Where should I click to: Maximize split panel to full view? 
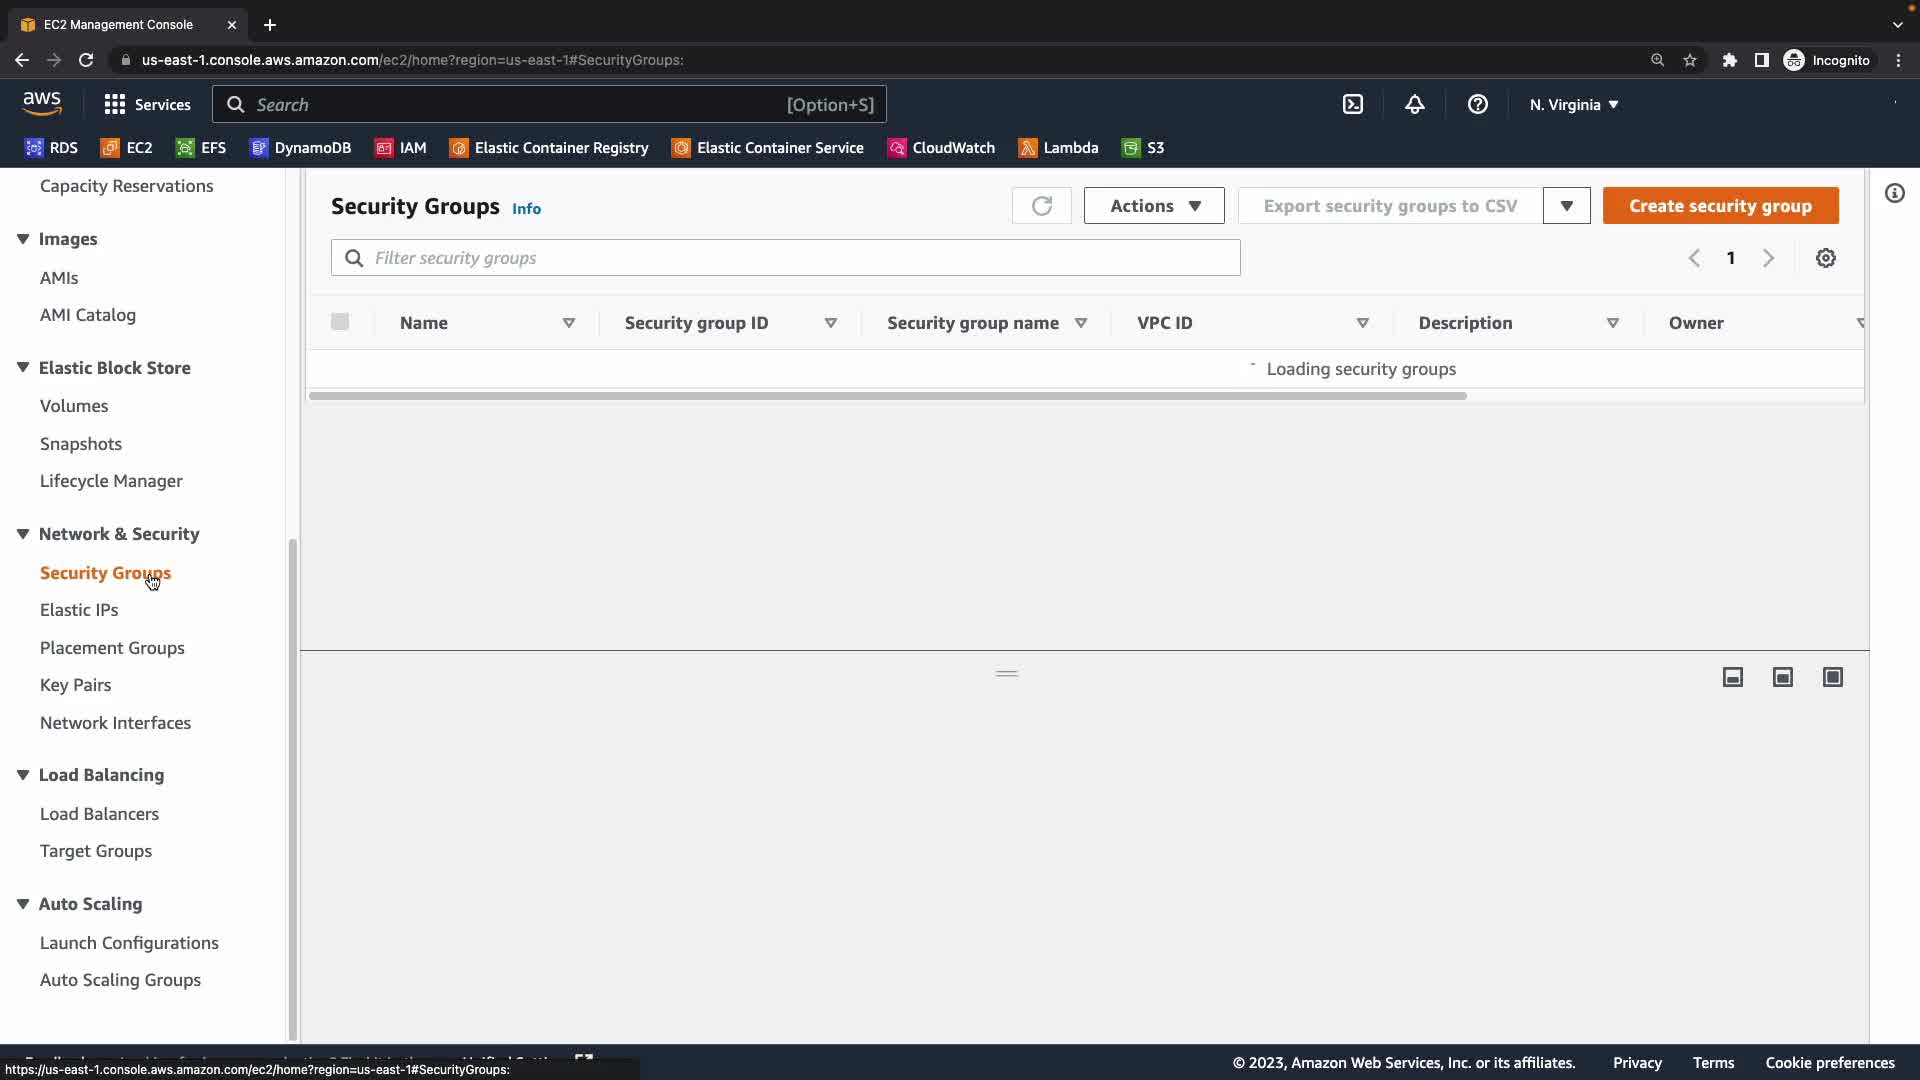(x=1832, y=677)
